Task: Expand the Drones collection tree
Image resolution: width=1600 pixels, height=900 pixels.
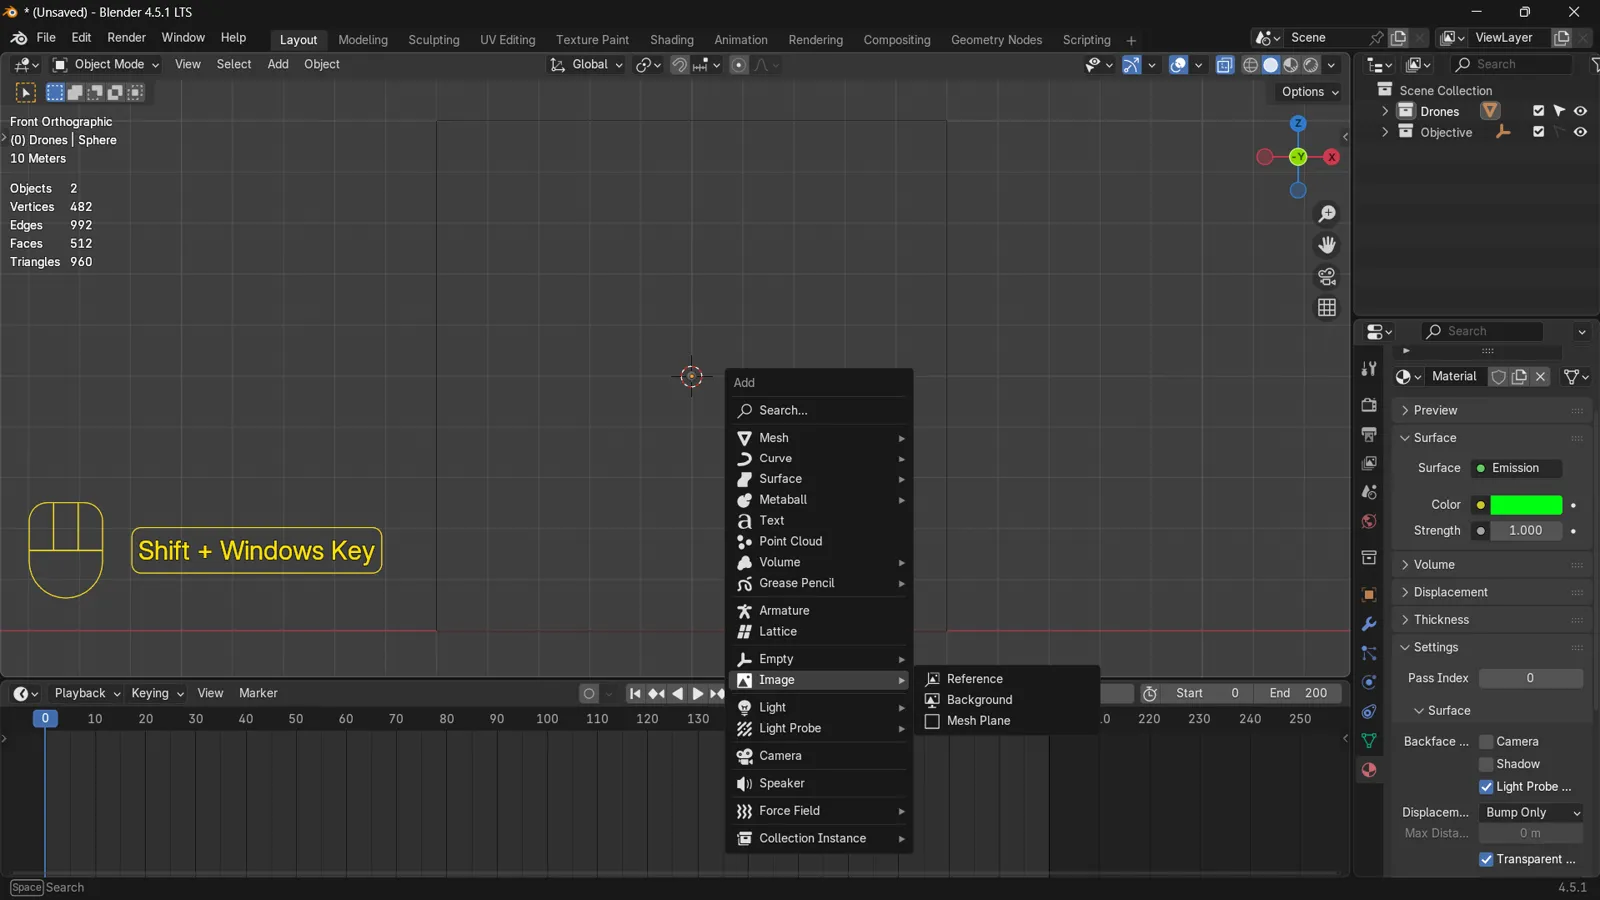Action: point(1385,111)
